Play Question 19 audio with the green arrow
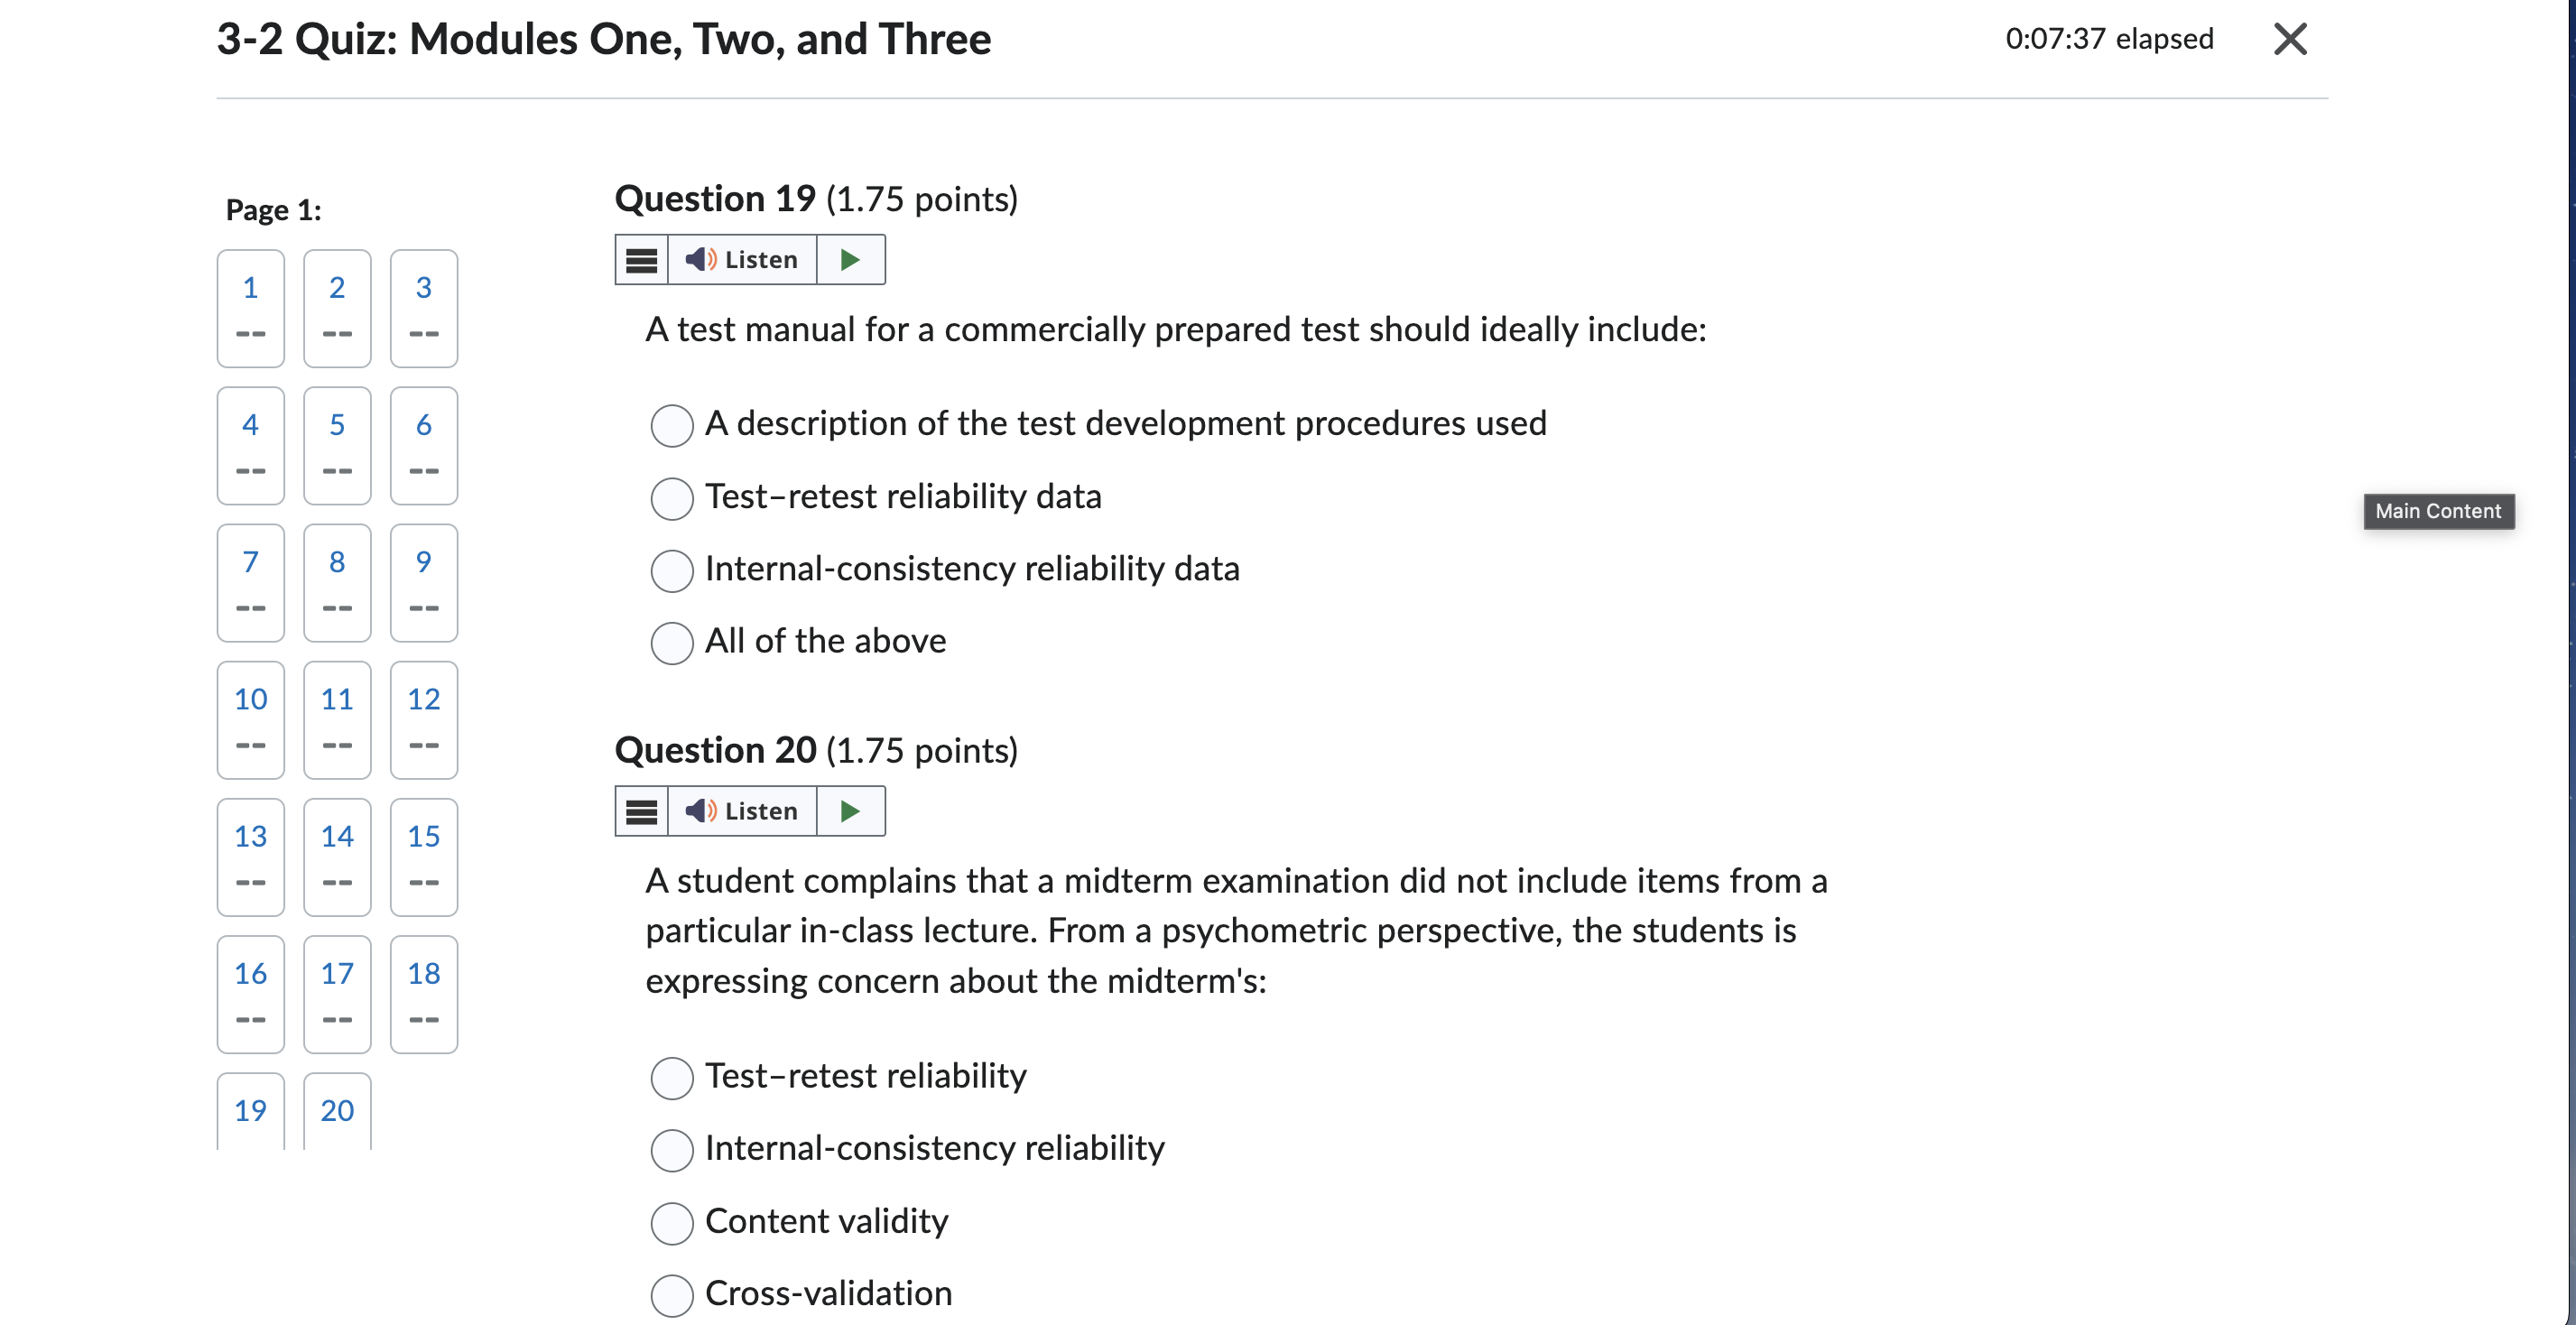2576x1325 pixels. (x=851, y=260)
